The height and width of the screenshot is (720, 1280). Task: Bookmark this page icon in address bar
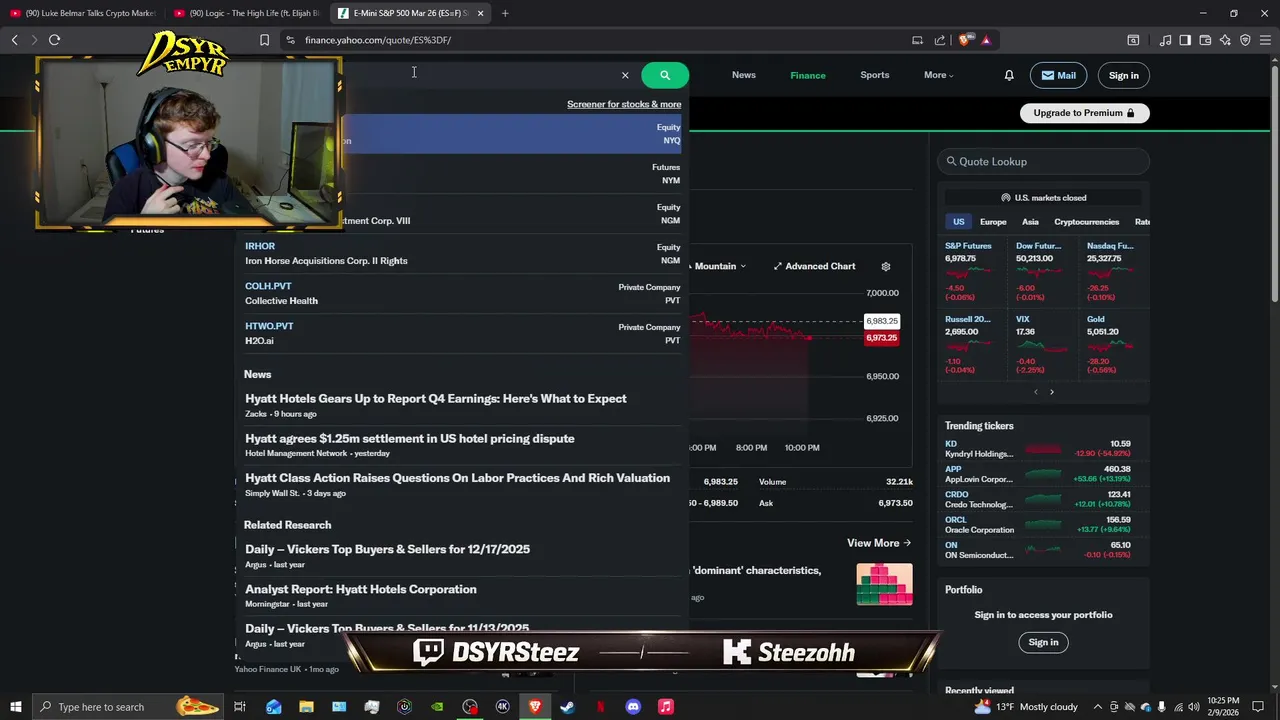pyautogui.click(x=264, y=40)
